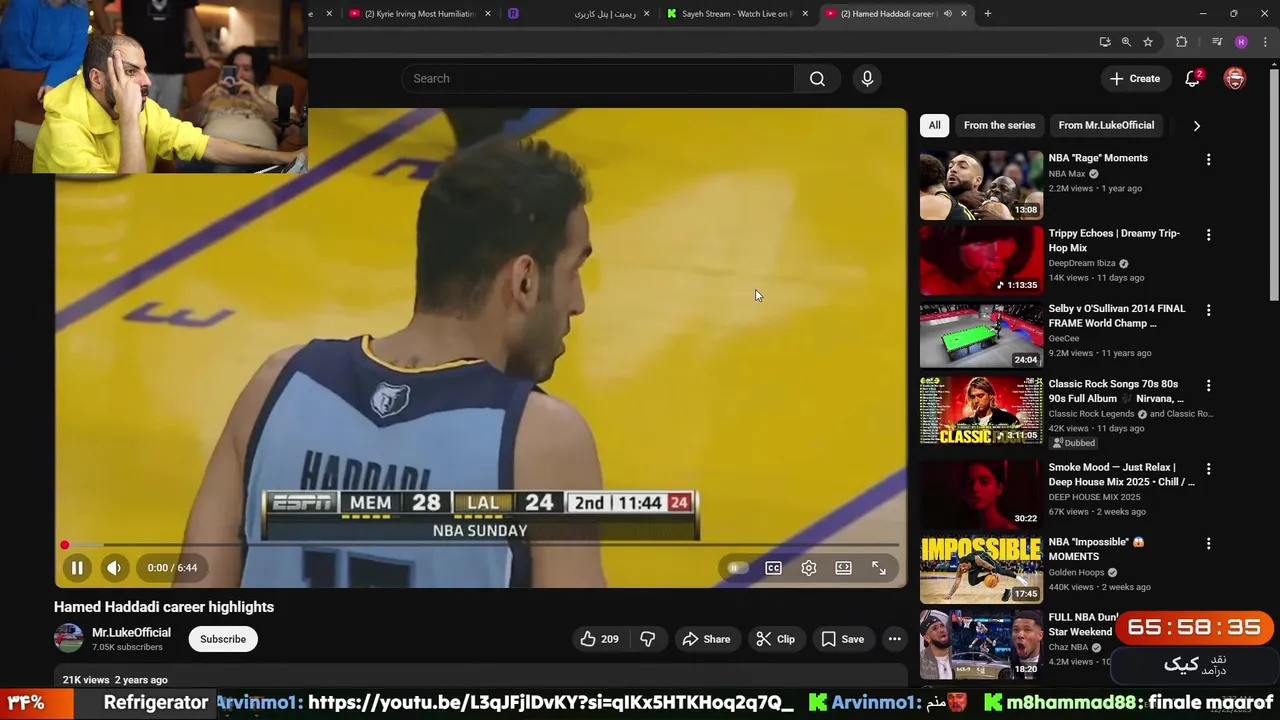This screenshot has height=720, width=1280.
Task: Open the media controls icon in Chrome toolbar
Action: (x=1217, y=42)
